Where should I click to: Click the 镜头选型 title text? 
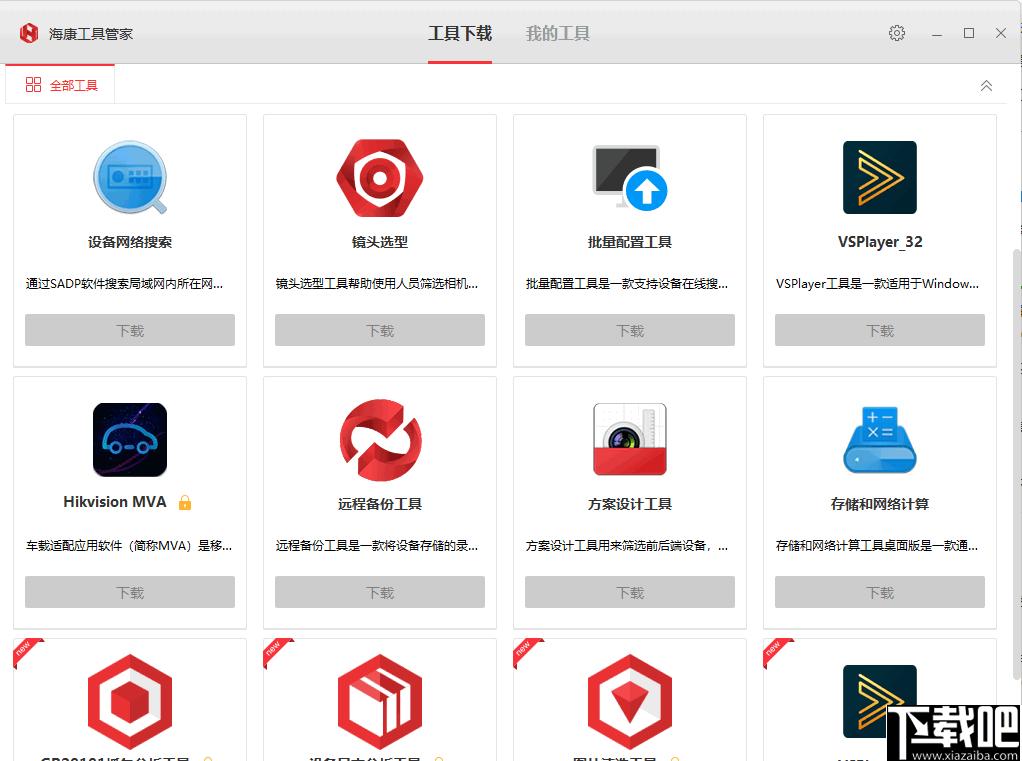(380, 242)
